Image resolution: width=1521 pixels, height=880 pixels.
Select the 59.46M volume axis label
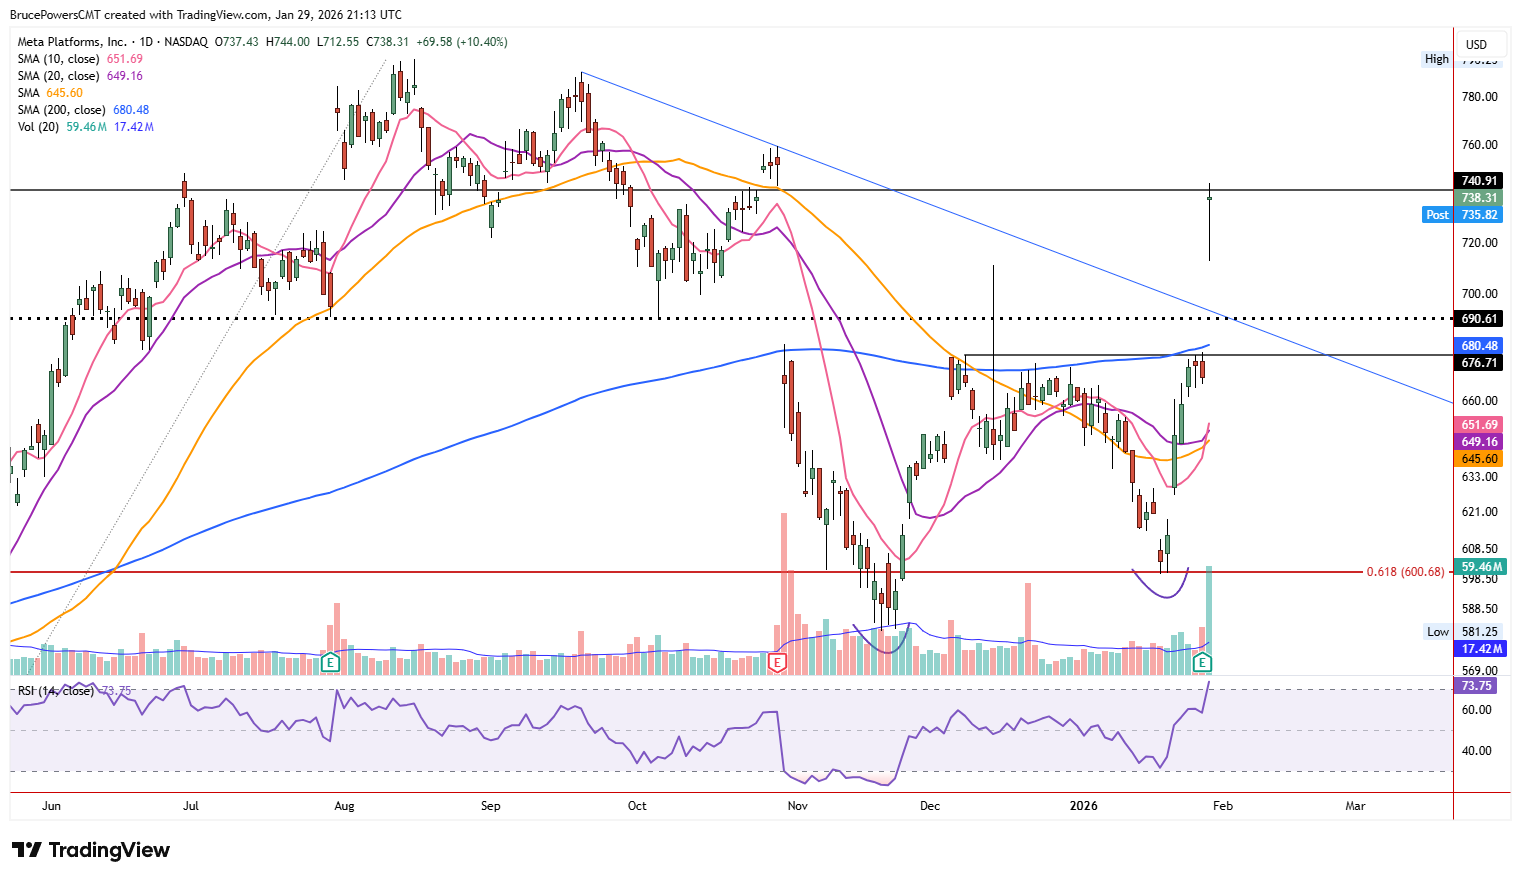point(1479,567)
